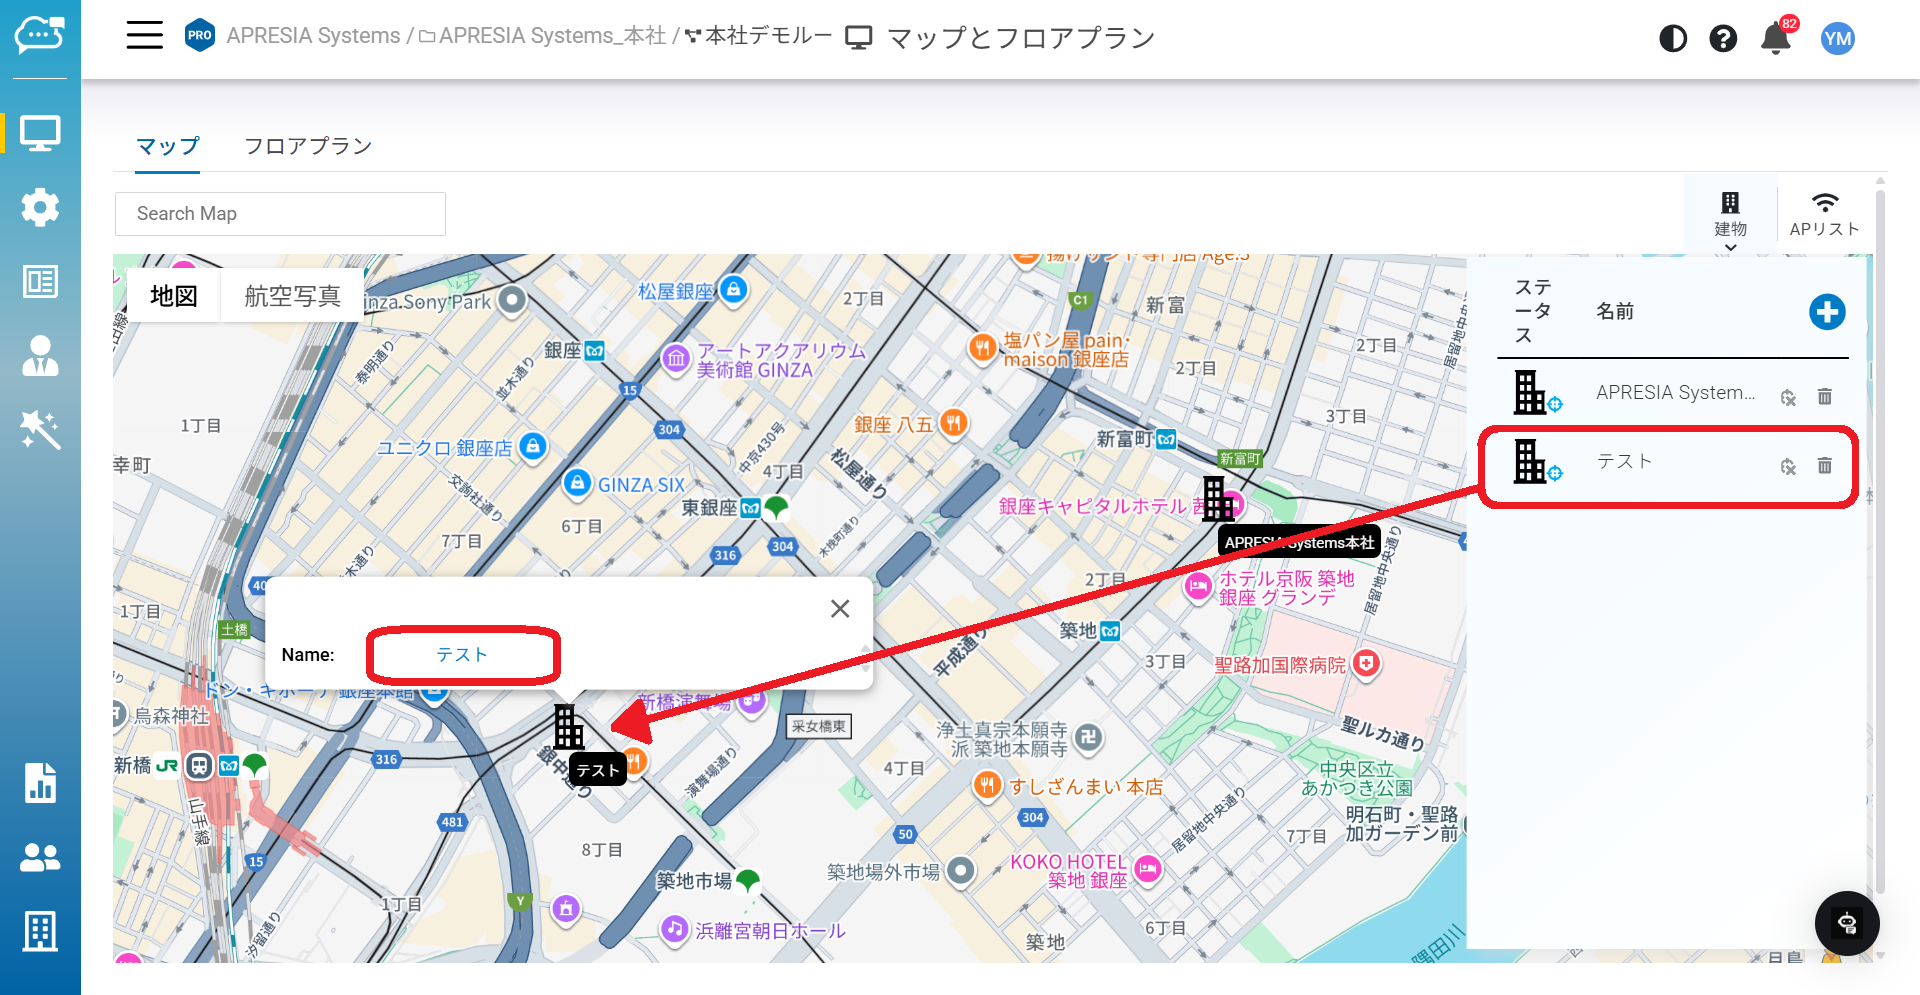This screenshot has width=1920, height=995.
Task: Switch map to 航空写真 view
Action: point(292,296)
